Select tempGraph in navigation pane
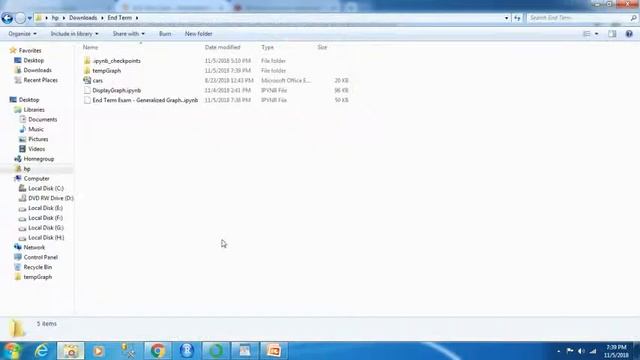 click(x=38, y=277)
